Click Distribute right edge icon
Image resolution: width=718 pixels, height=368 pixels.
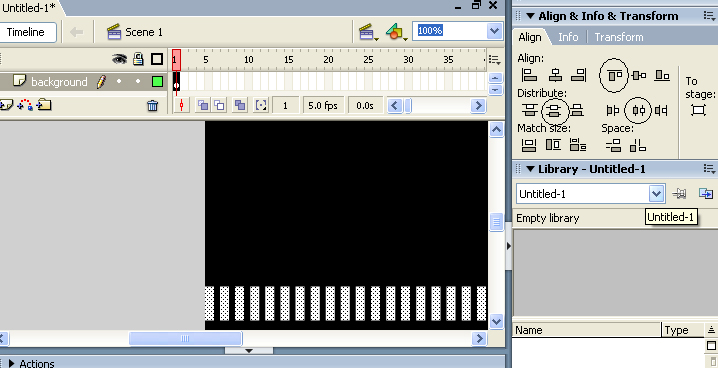pyautogui.click(x=661, y=110)
